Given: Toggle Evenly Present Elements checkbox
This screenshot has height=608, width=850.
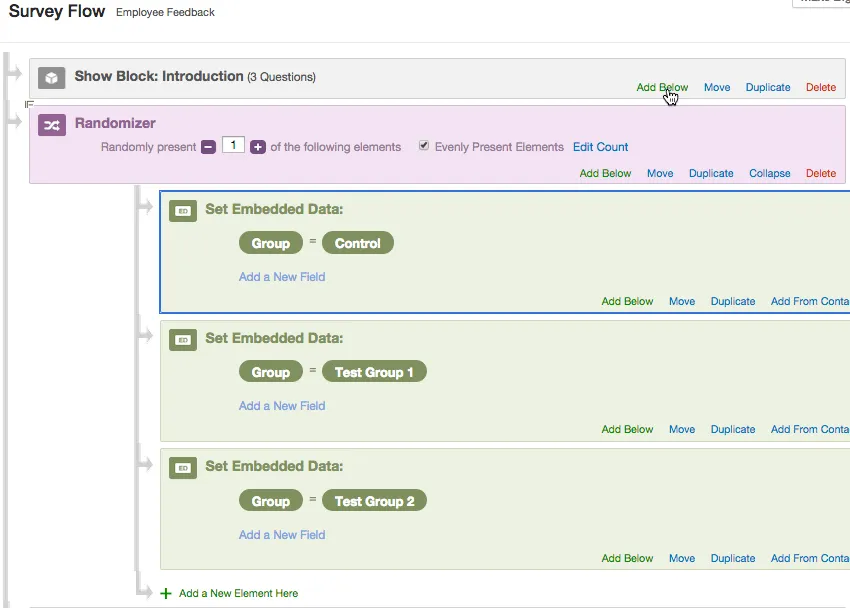Looking at the screenshot, I should (x=424, y=146).
